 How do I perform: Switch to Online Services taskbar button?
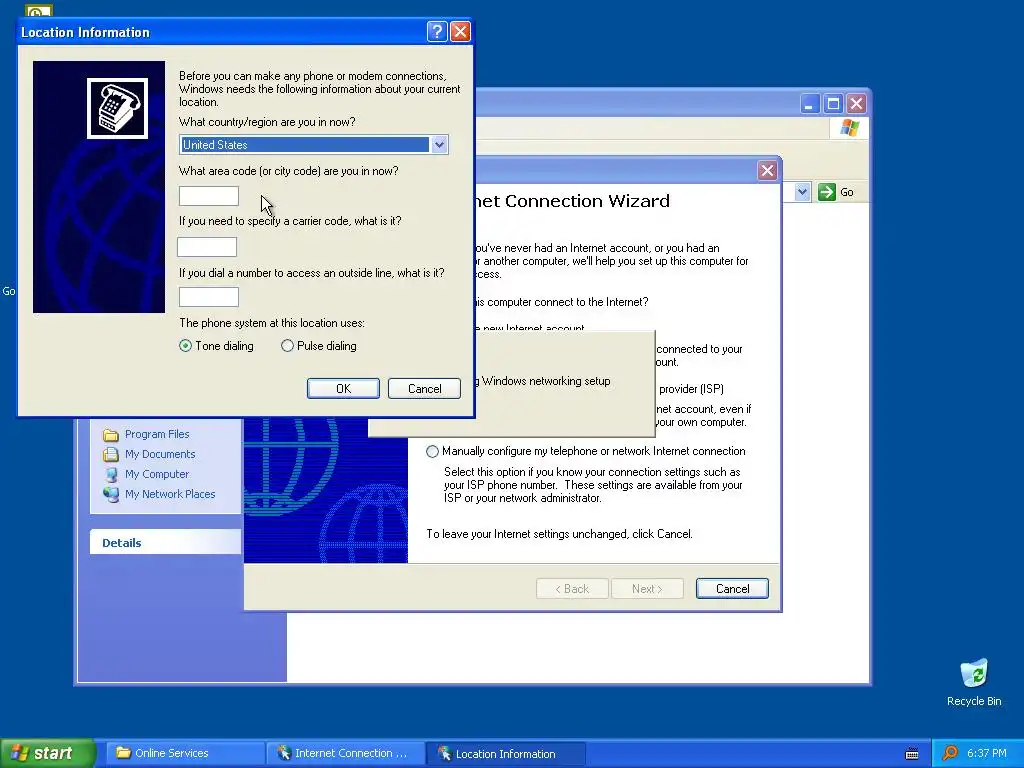[x=184, y=753]
